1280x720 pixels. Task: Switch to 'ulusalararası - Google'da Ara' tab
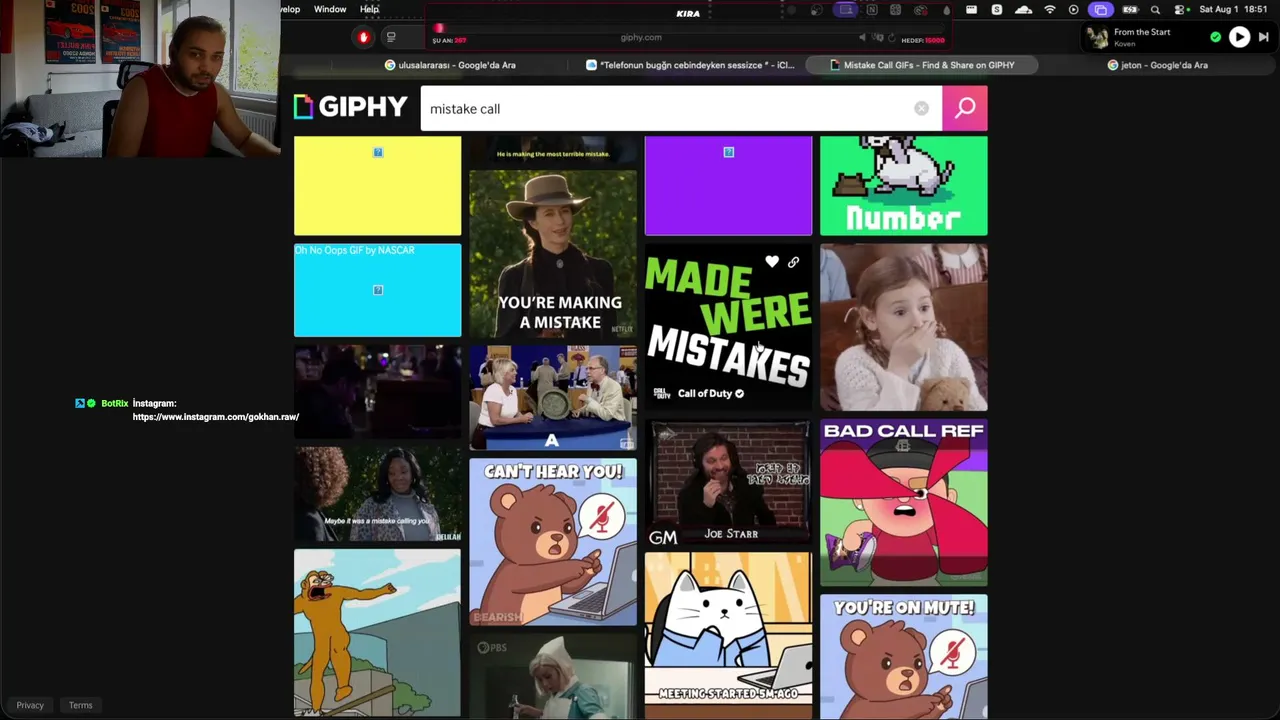point(450,65)
